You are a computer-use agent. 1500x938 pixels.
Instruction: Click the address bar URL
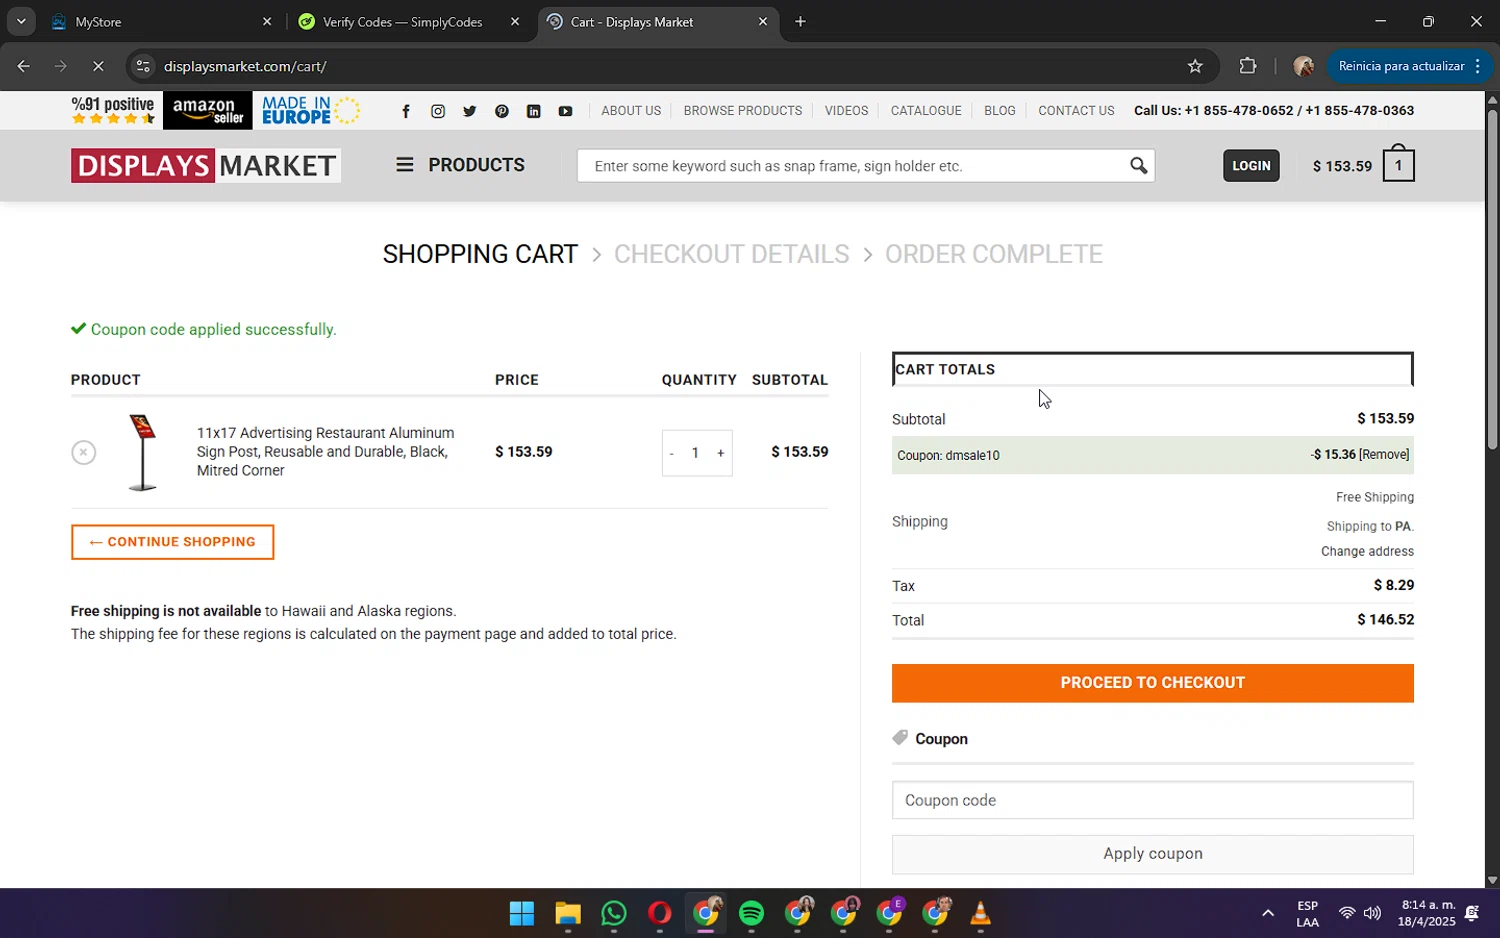(246, 66)
